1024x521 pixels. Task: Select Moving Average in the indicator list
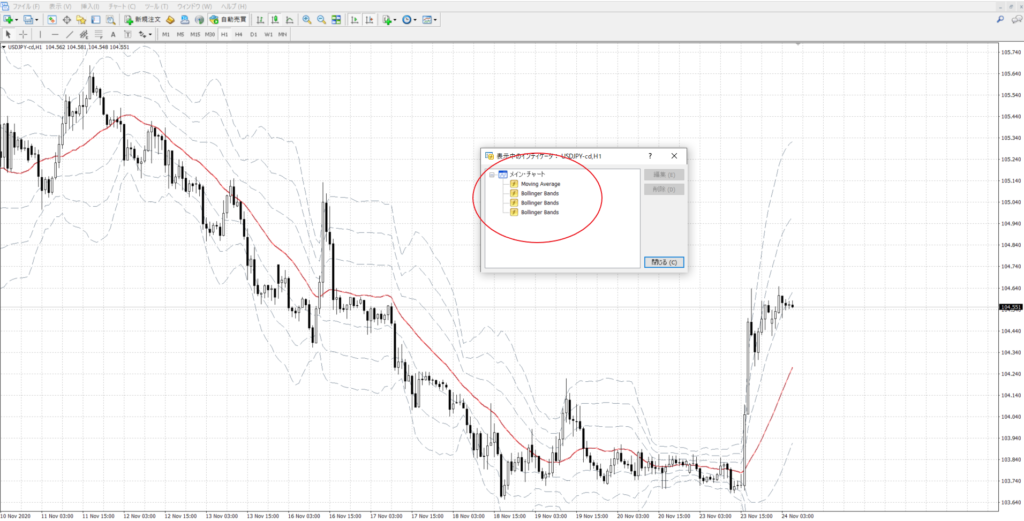(541, 184)
